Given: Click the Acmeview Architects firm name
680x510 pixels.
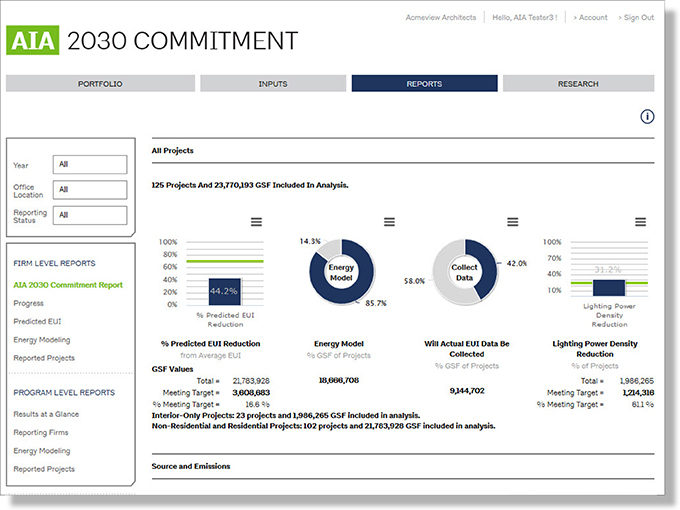Looking at the screenshot, I should click(x=441, y=17).
